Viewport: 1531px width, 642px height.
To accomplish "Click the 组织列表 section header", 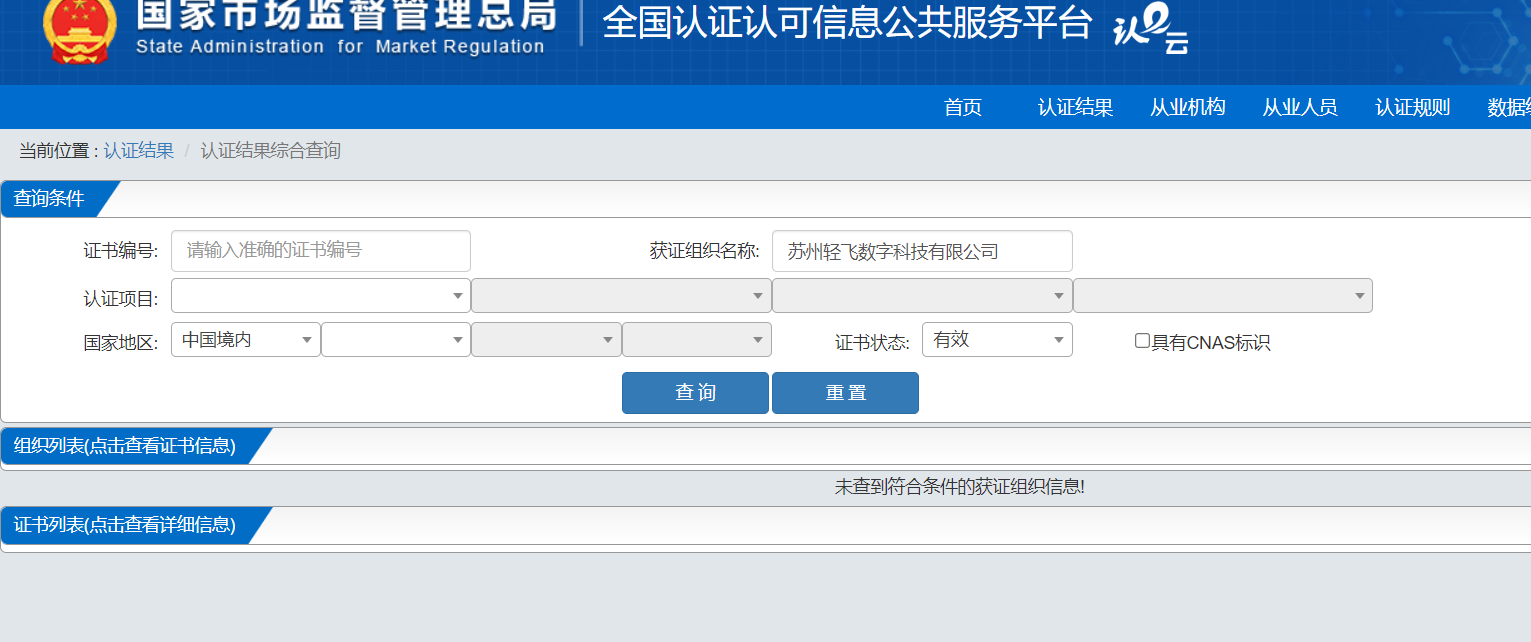I will pyautogui.click(x=125, y=446).
